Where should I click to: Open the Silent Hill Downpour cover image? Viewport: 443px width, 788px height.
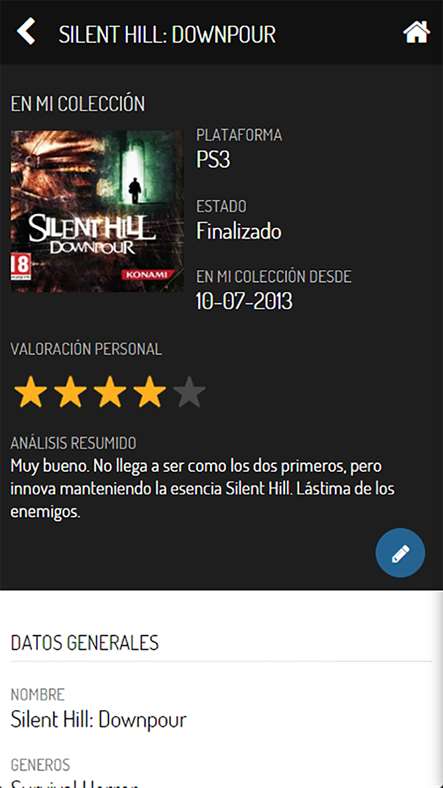click(x=97, y=211)
